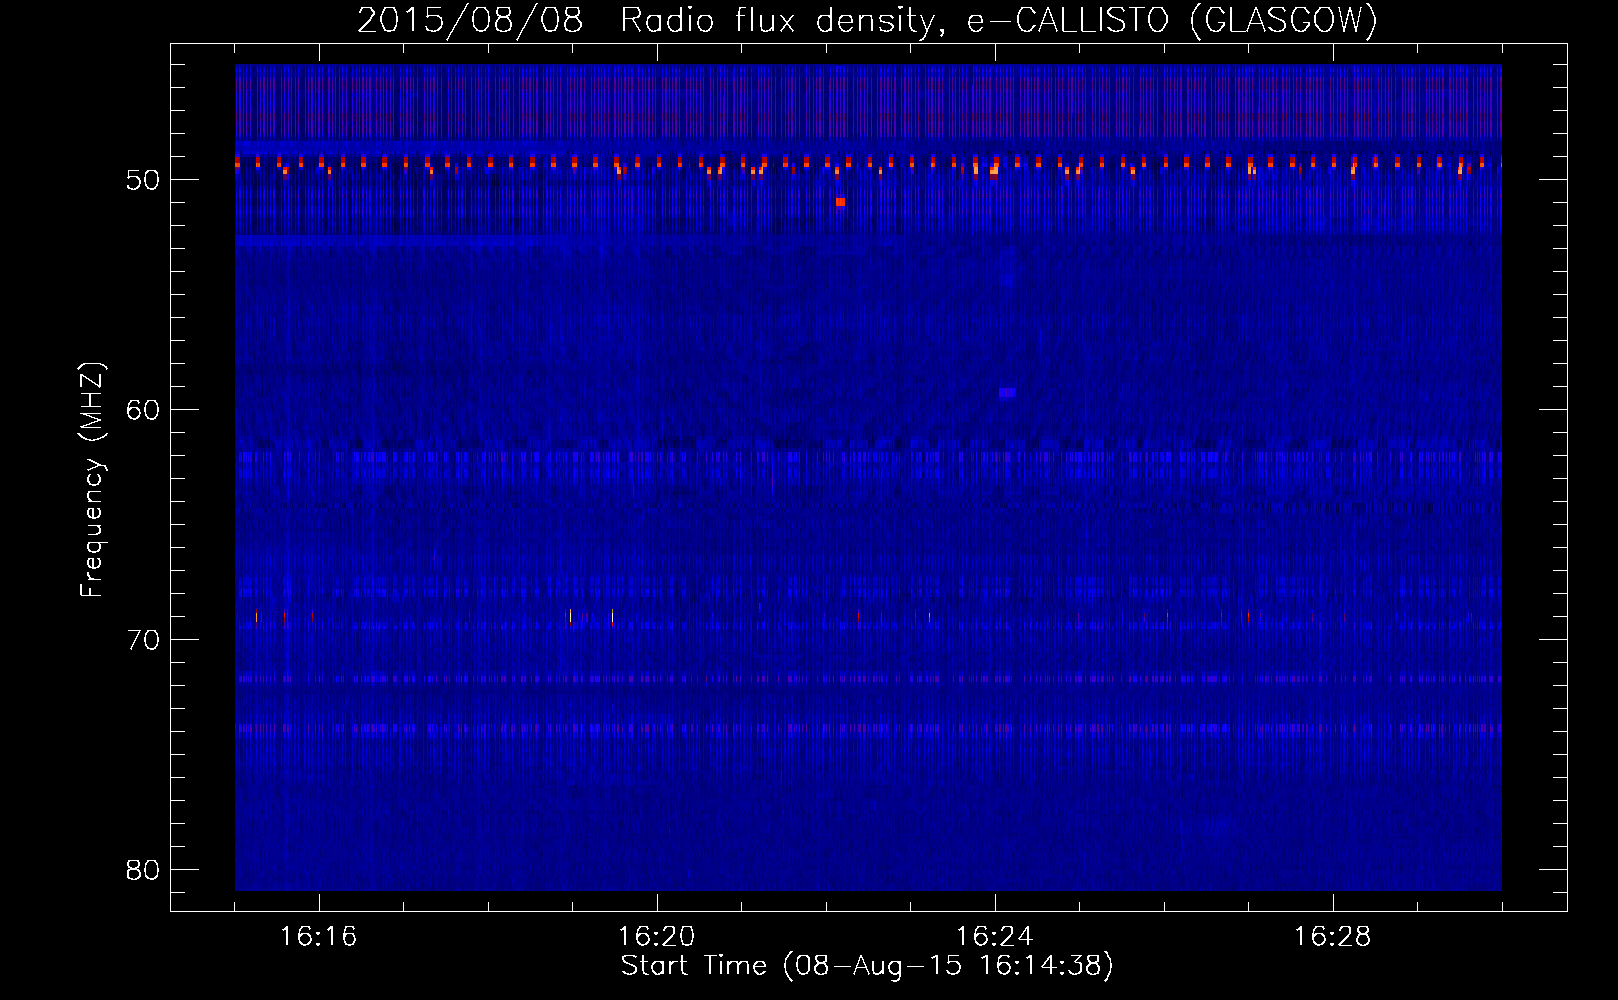Click the 80 MHz frequency label
The image size is (1618, 1000).
coord(143,870)
